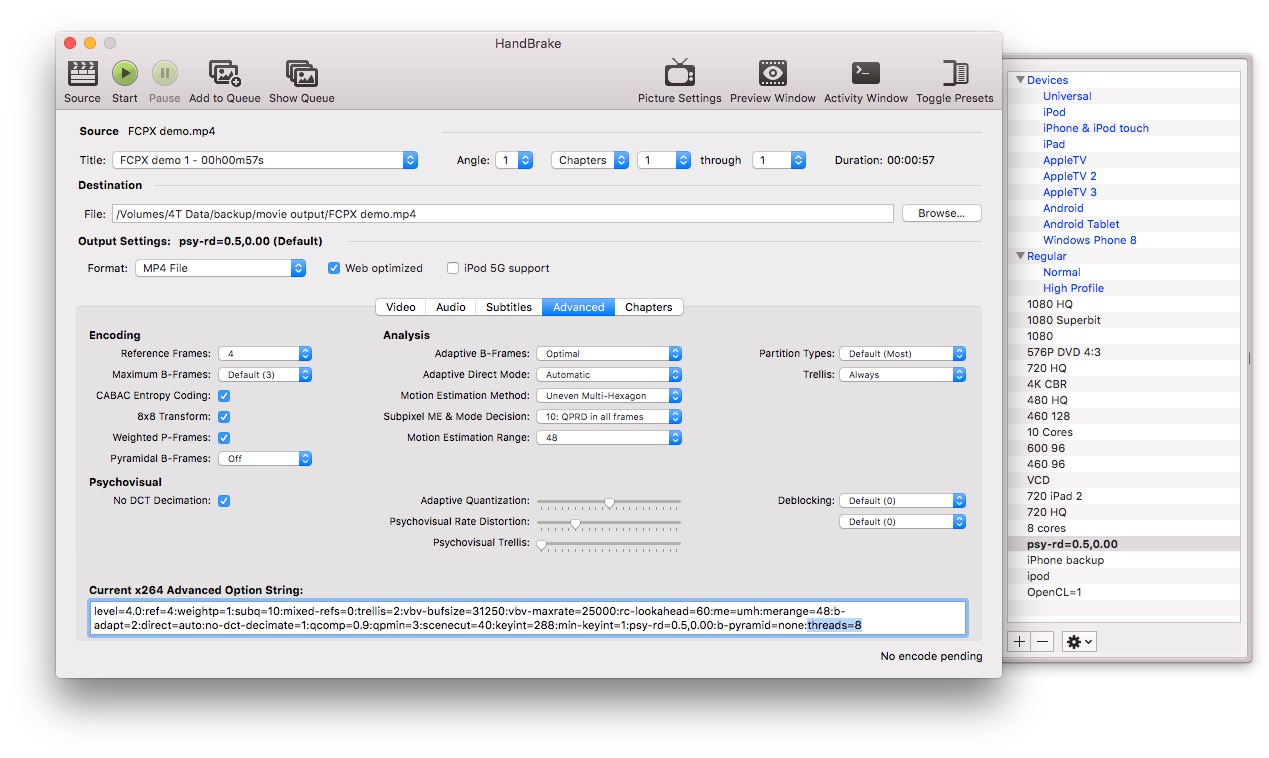Open Maximum B-Frames dropdown

(265, 375)
